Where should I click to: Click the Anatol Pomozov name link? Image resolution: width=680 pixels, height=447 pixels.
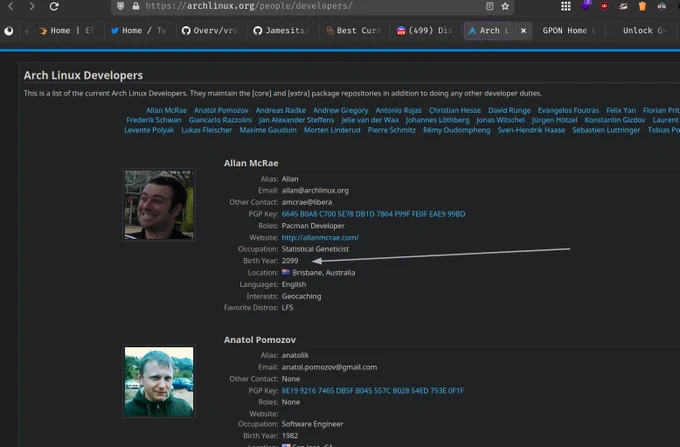221,110
